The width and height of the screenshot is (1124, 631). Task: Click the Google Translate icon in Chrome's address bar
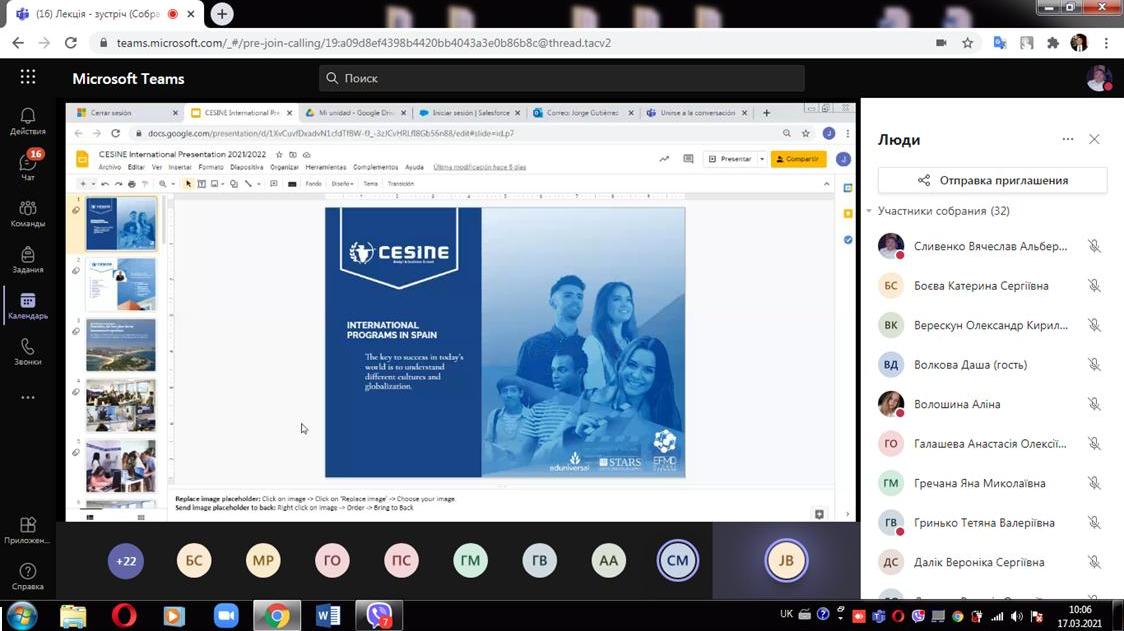(x=1000, y=43)
